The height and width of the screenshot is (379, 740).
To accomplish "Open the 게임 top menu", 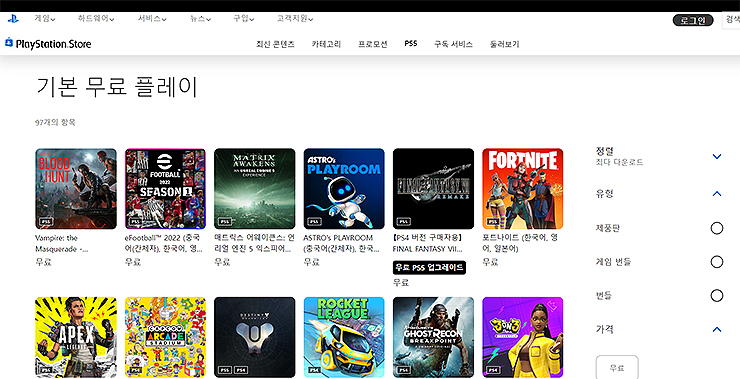I will 44,19.
